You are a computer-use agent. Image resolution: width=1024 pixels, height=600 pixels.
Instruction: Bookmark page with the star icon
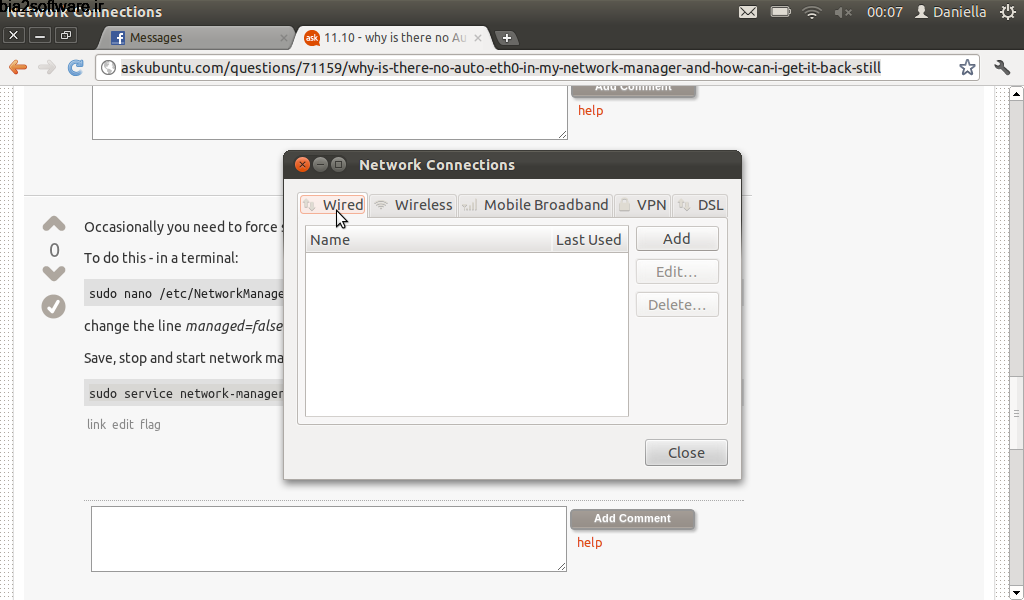pos(967,68)
